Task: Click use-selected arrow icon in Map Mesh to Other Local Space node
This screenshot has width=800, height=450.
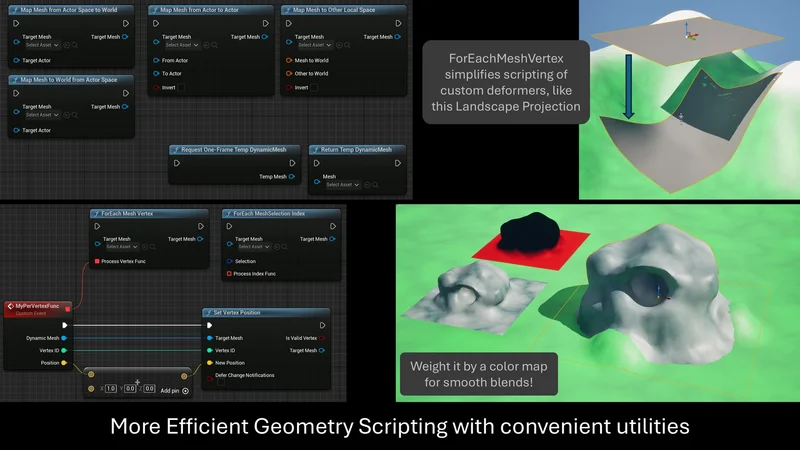Action: click(339, 45)
